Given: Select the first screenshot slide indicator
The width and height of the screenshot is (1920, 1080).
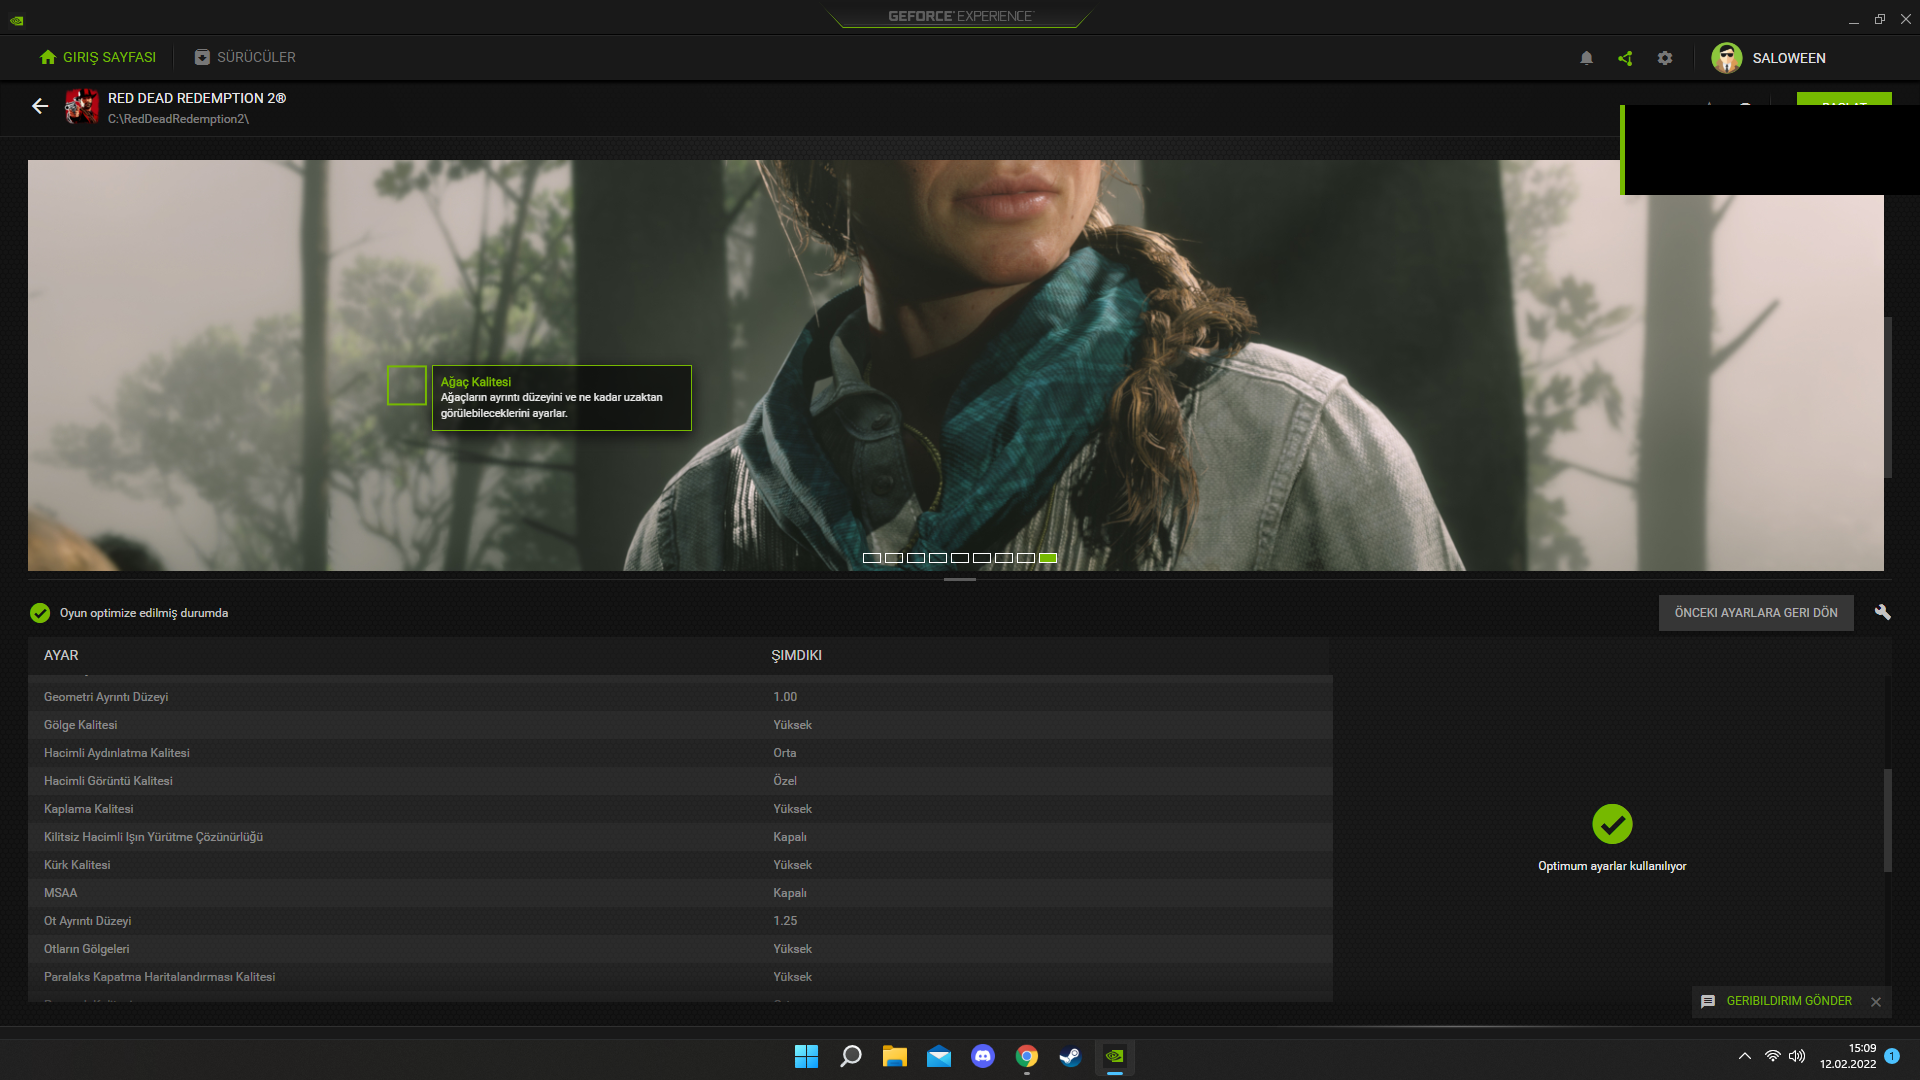Looking at the screenshot, I should coord(872,558).
